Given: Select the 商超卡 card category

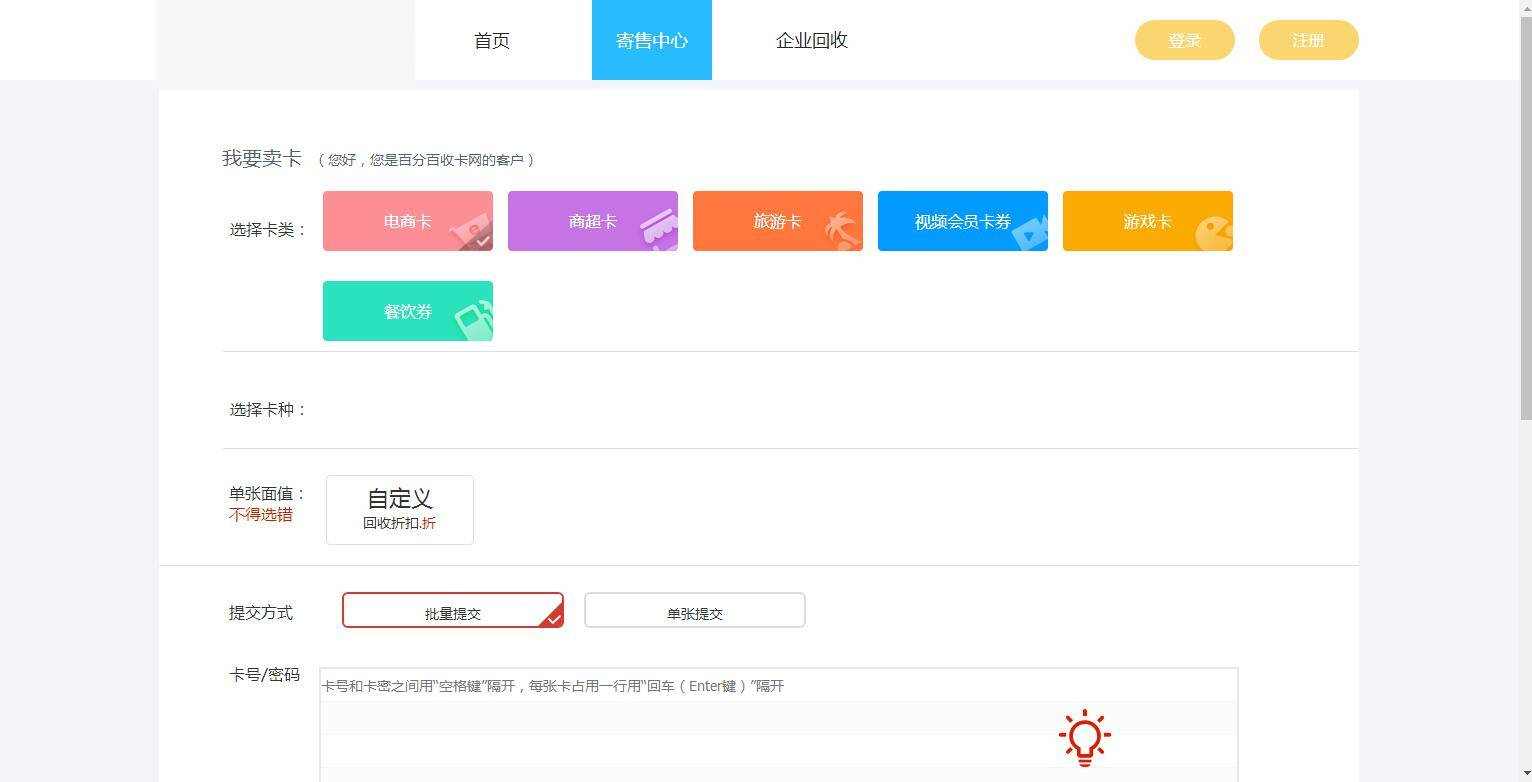Looking at the screenshot, I should coord(592,221).
